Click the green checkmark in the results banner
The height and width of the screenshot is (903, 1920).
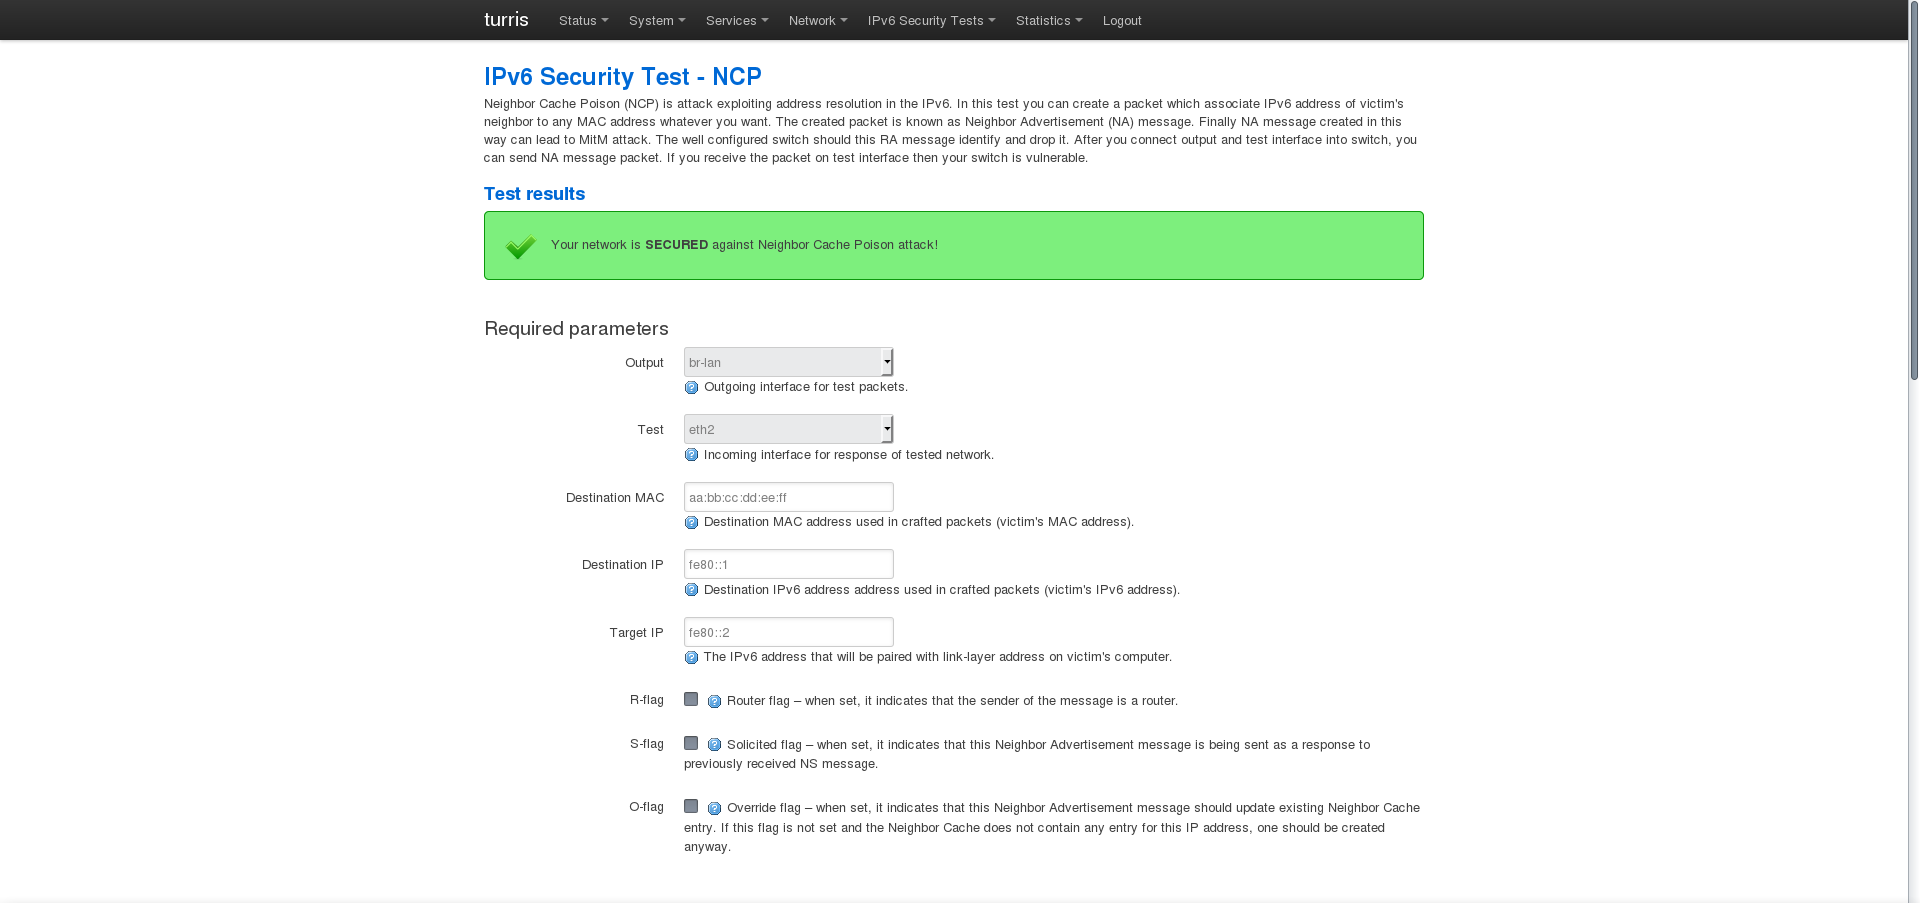(x=520, y=246)
